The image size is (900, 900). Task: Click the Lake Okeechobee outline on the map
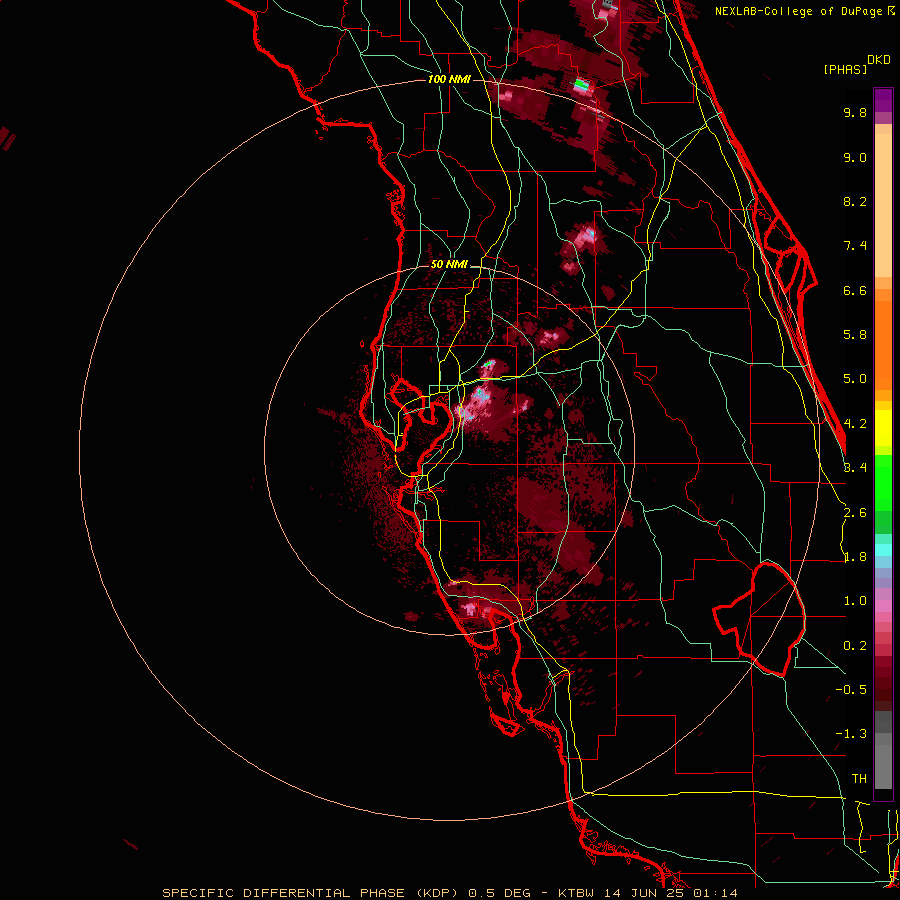coord(760,619)
